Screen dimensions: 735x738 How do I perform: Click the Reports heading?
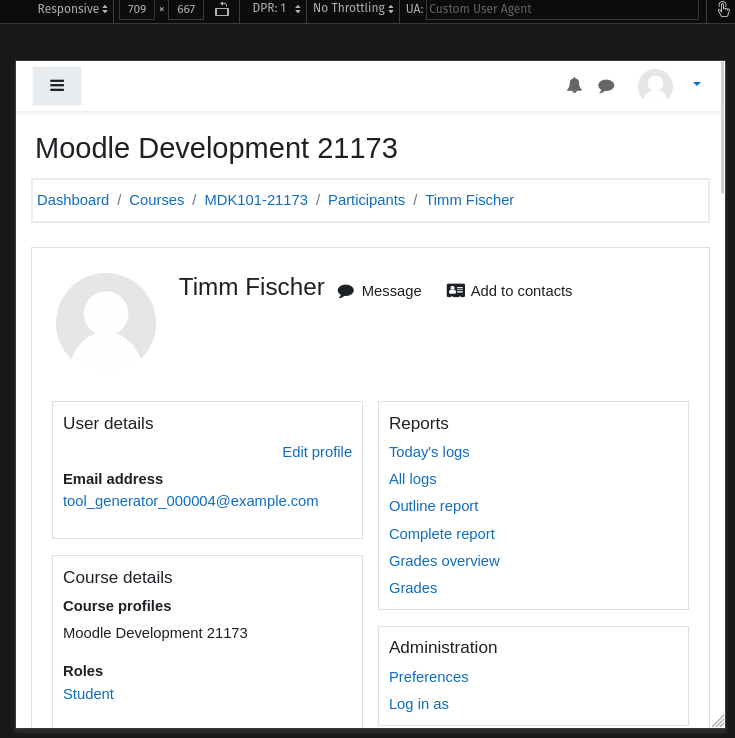419,424
